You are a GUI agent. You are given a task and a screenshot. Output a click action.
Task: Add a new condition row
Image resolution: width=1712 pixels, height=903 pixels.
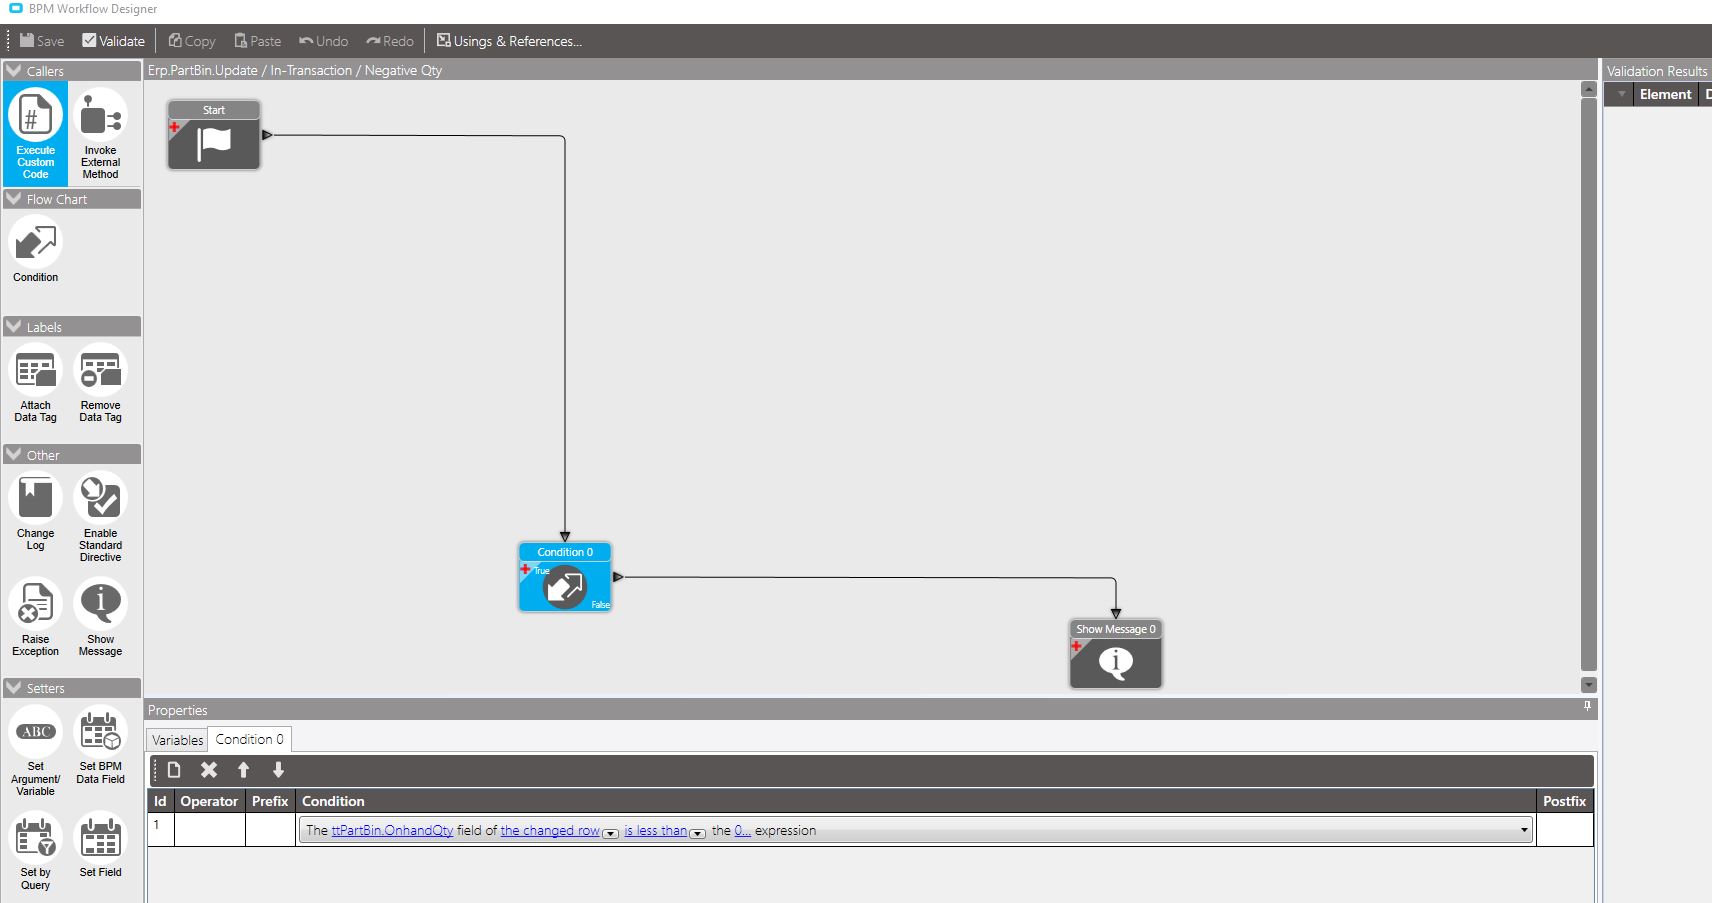click(x=174, y=770)
